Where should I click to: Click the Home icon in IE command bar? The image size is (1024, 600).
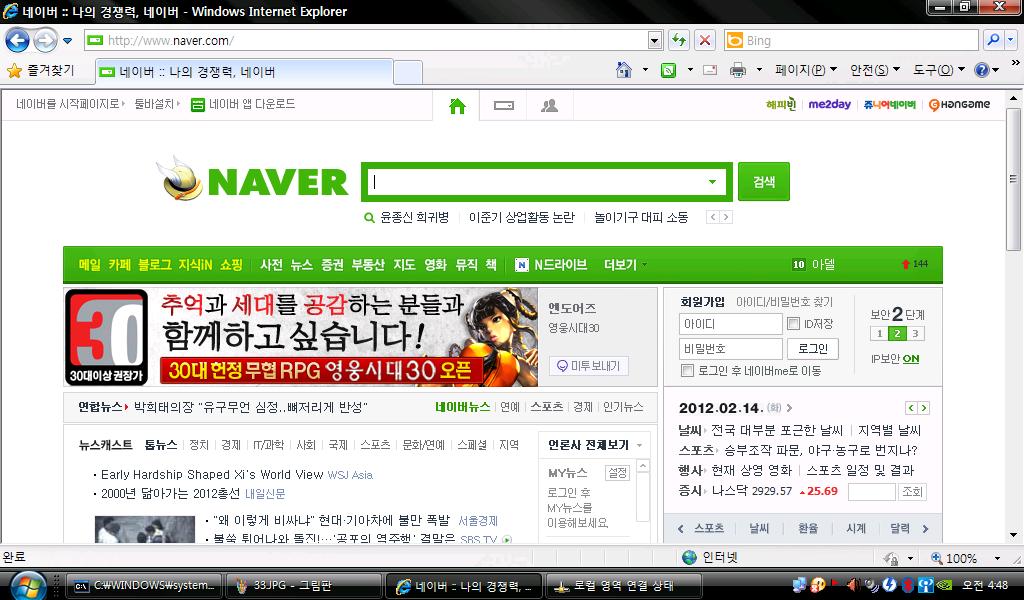click(624, 69)
